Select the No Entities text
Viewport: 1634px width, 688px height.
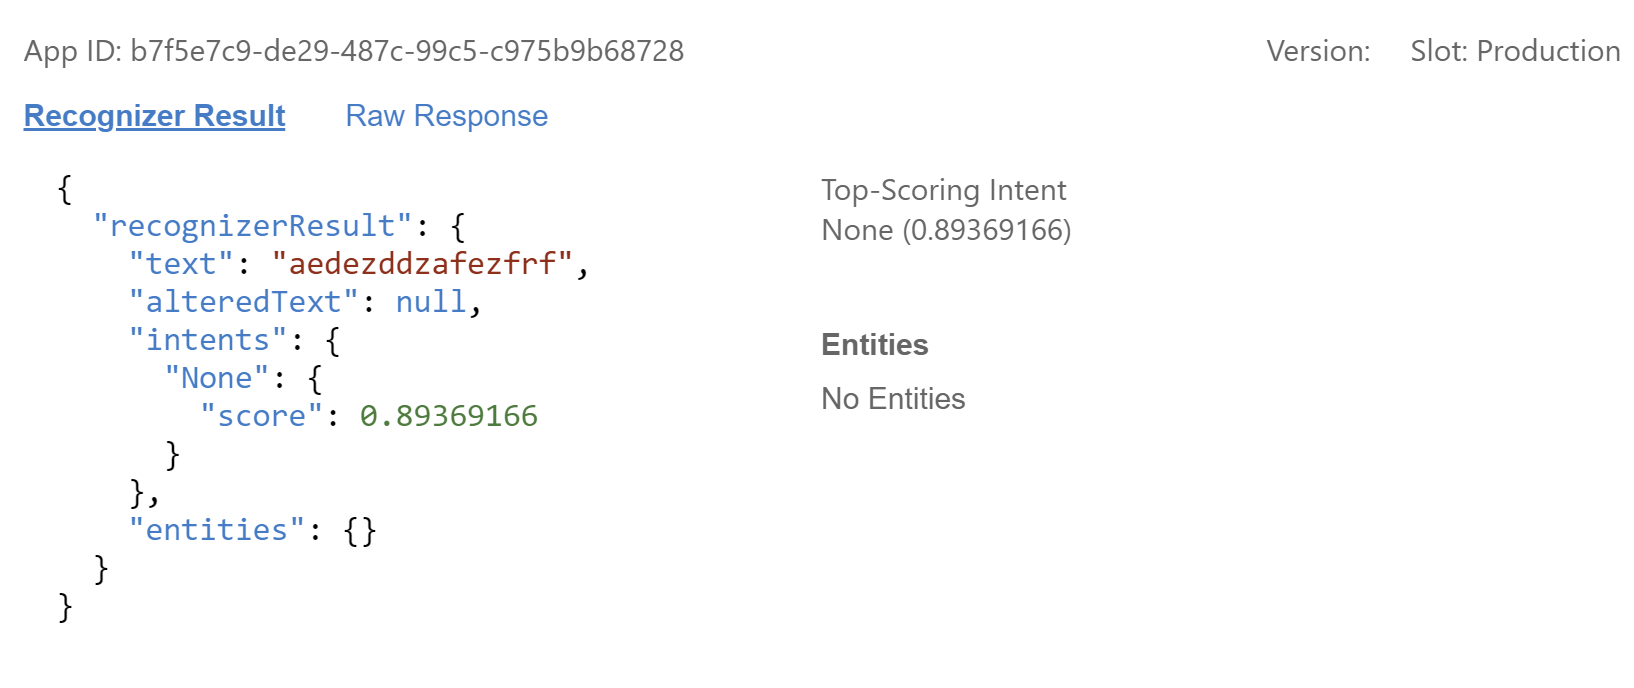click(x=892, y=398)
